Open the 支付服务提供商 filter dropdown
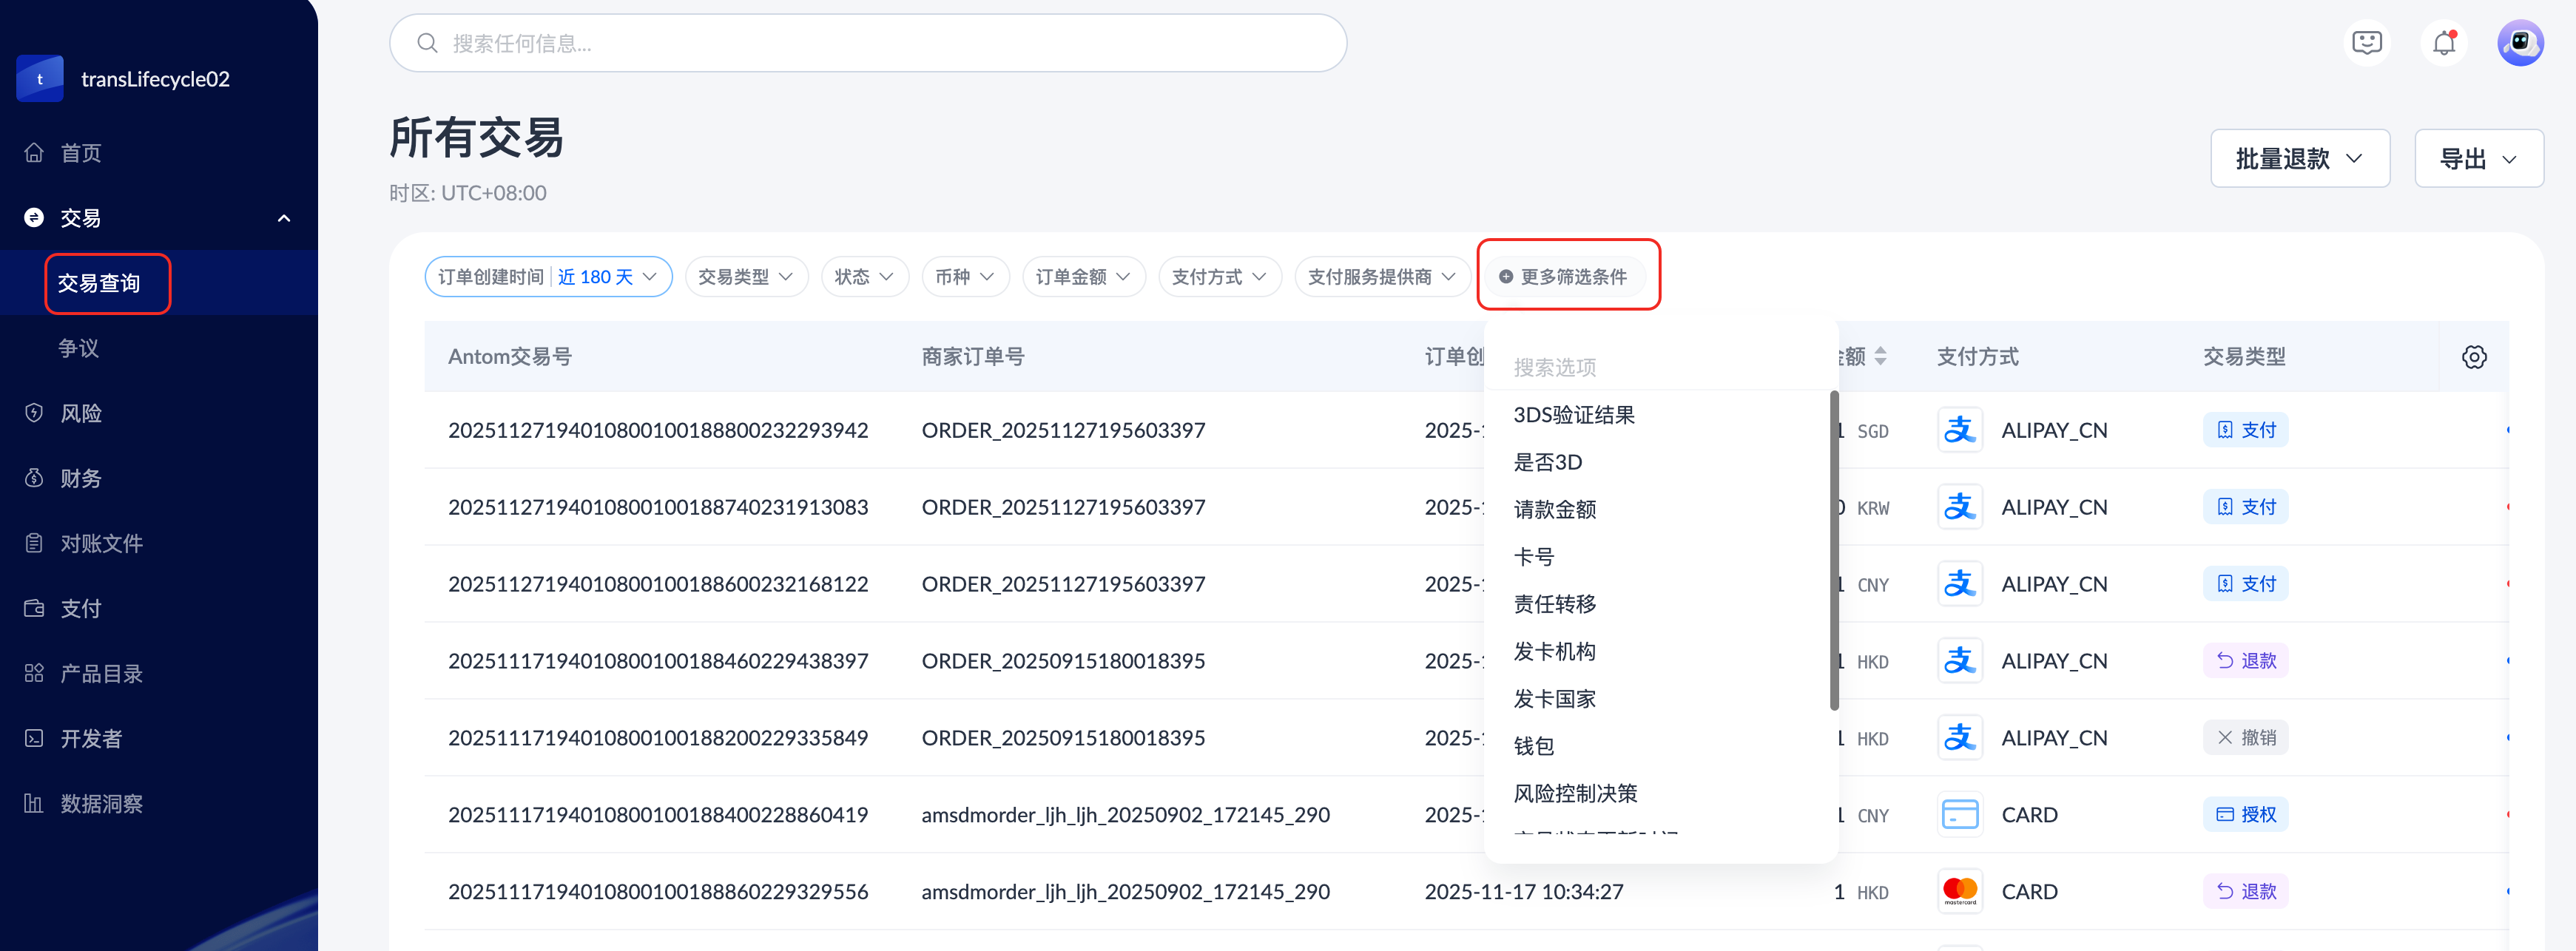Viewport: 2576px width, 951px height. (x=1381, y=277)
